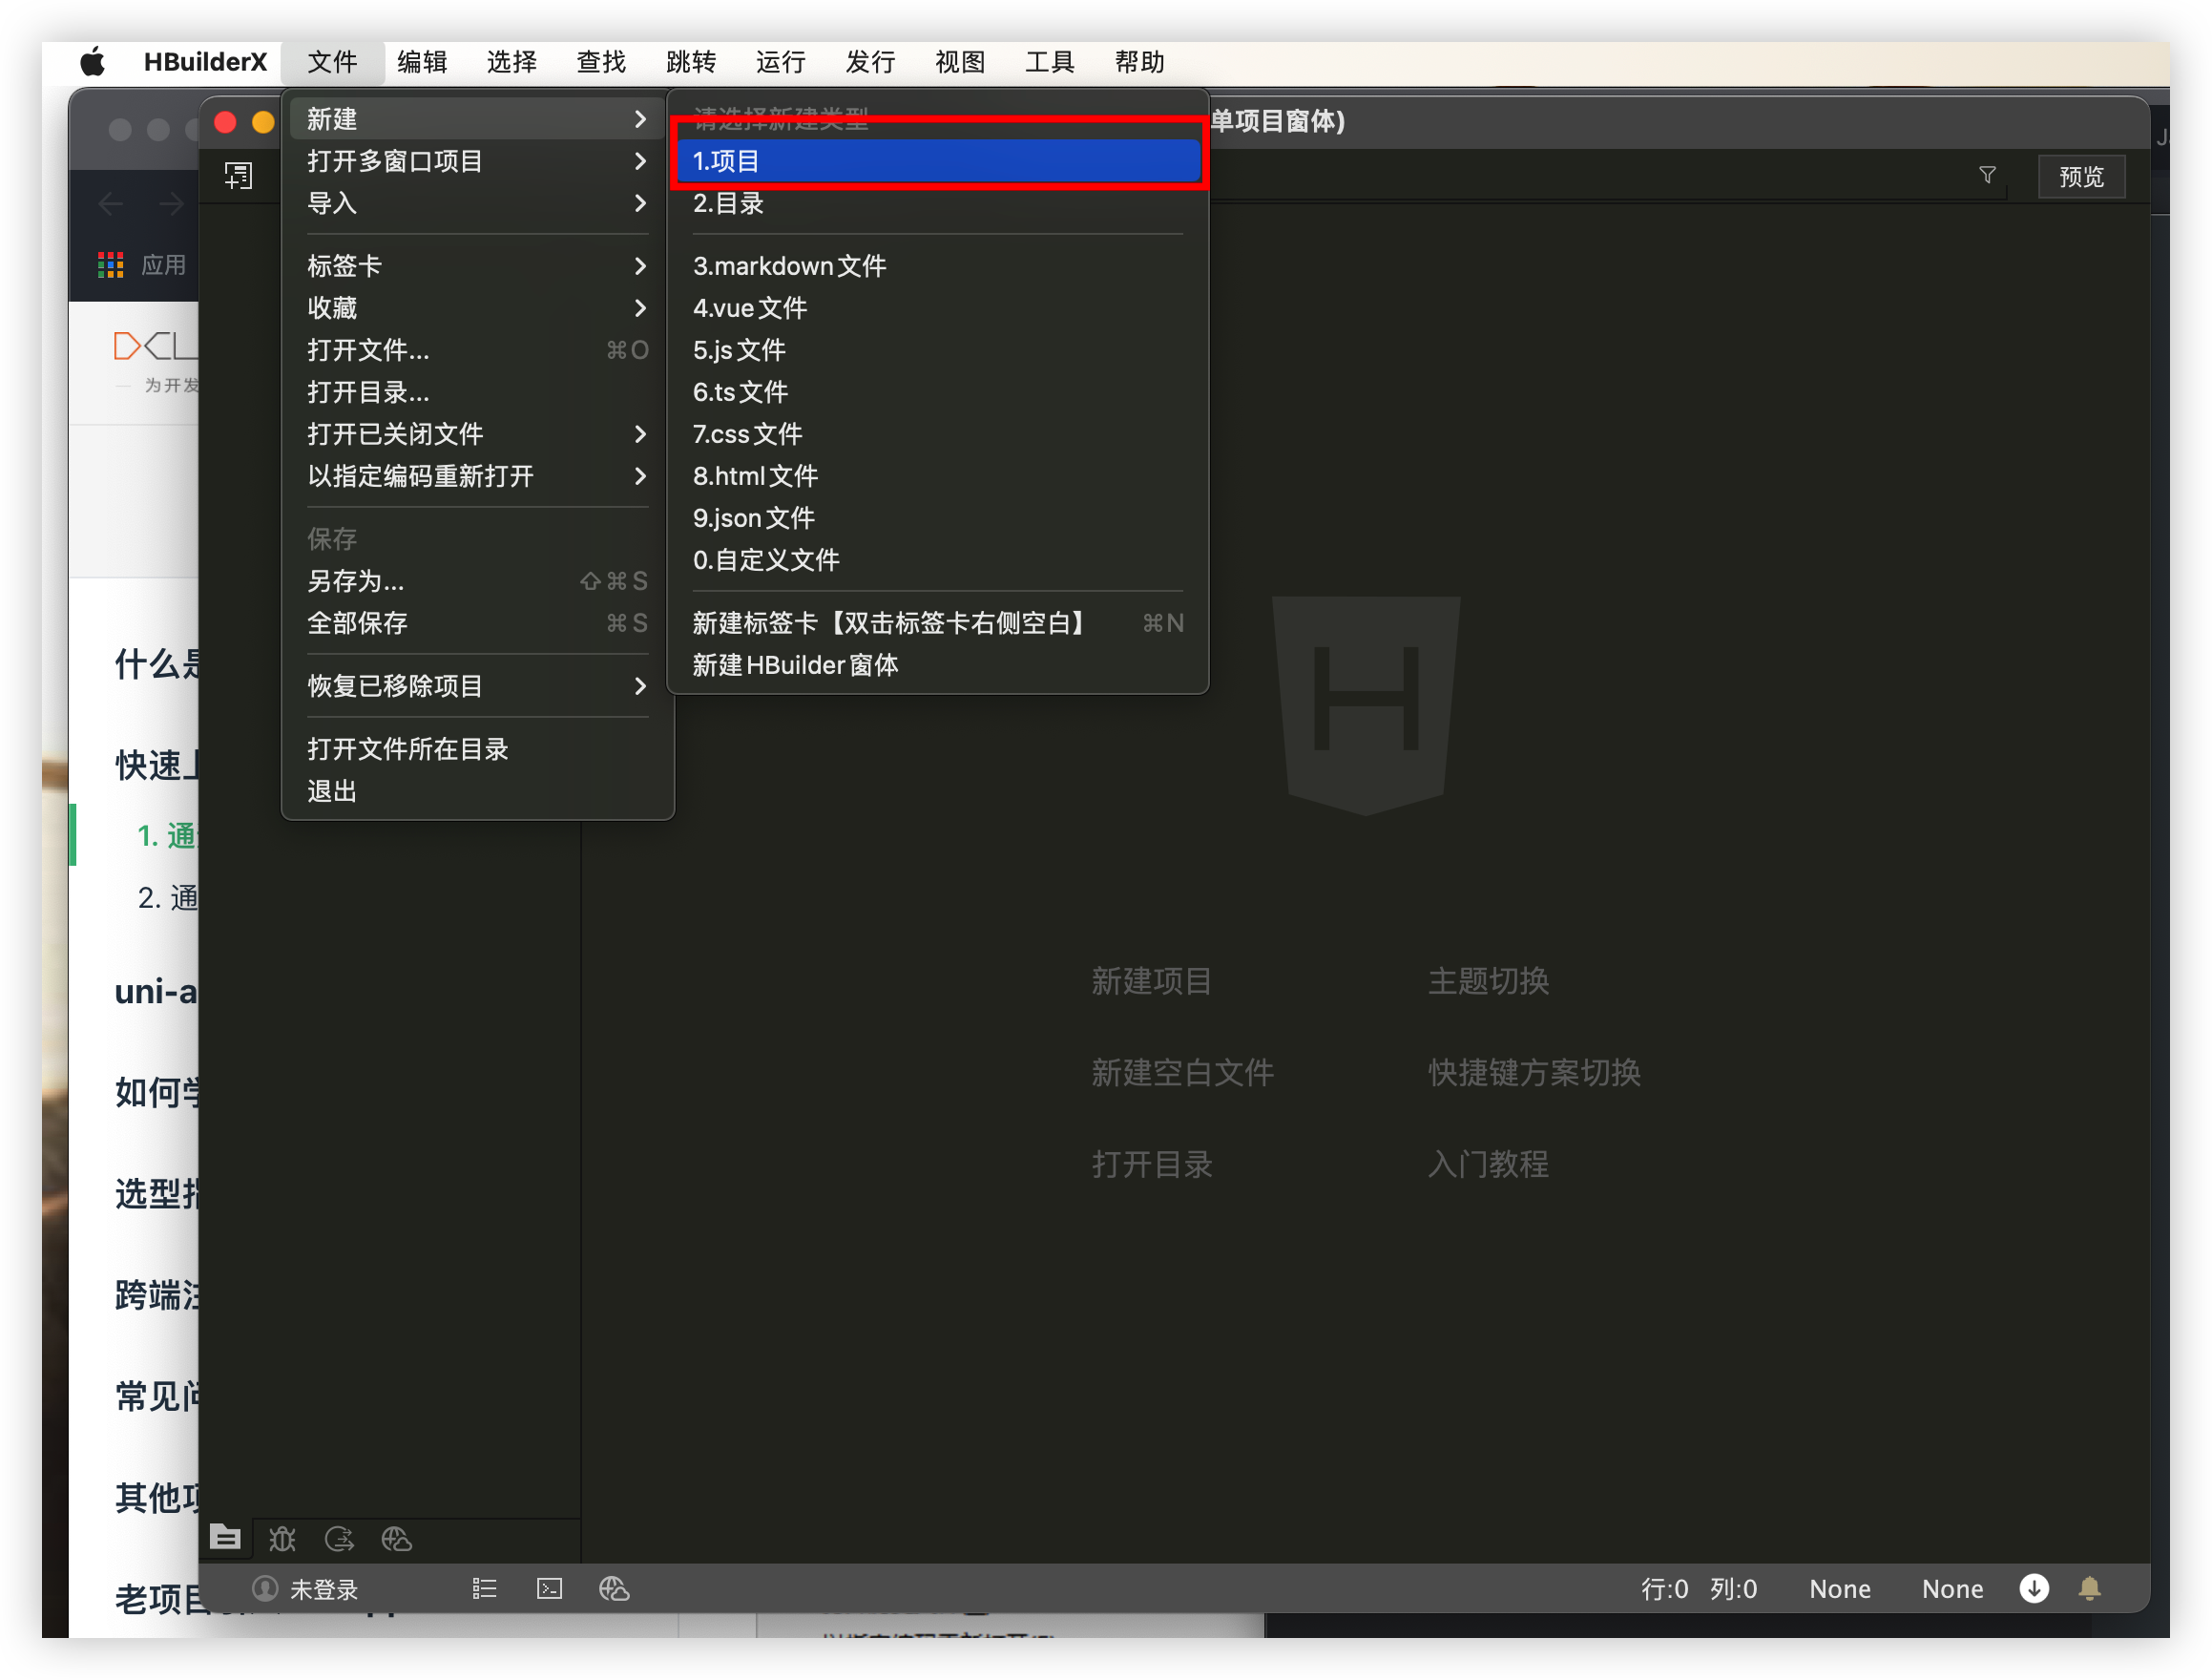The image size is (2212, 1680).
Task: Click the Apple menu icon
Action: click(x=93, y=62)
